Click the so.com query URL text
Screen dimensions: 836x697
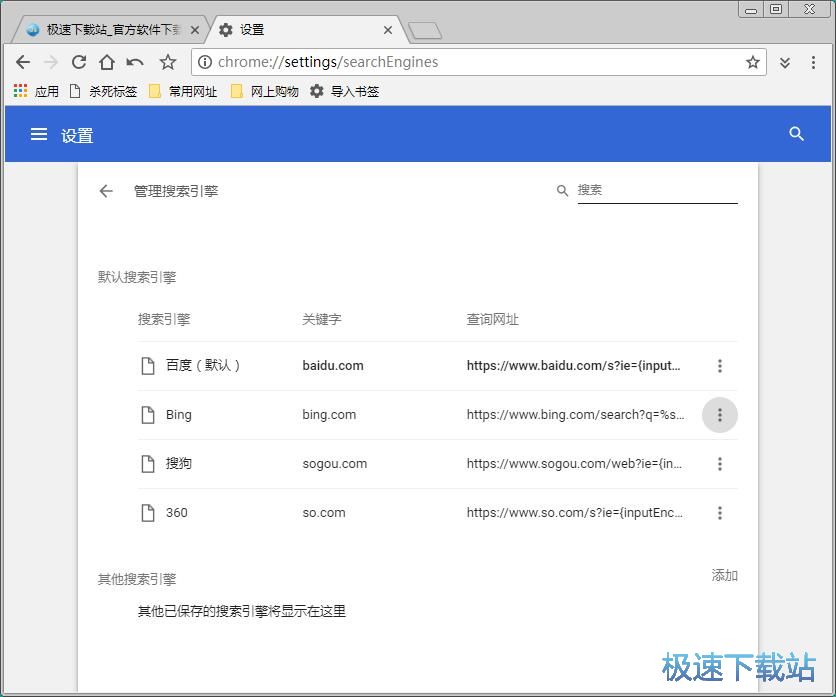pyautogui.click(x=574, y=513)
